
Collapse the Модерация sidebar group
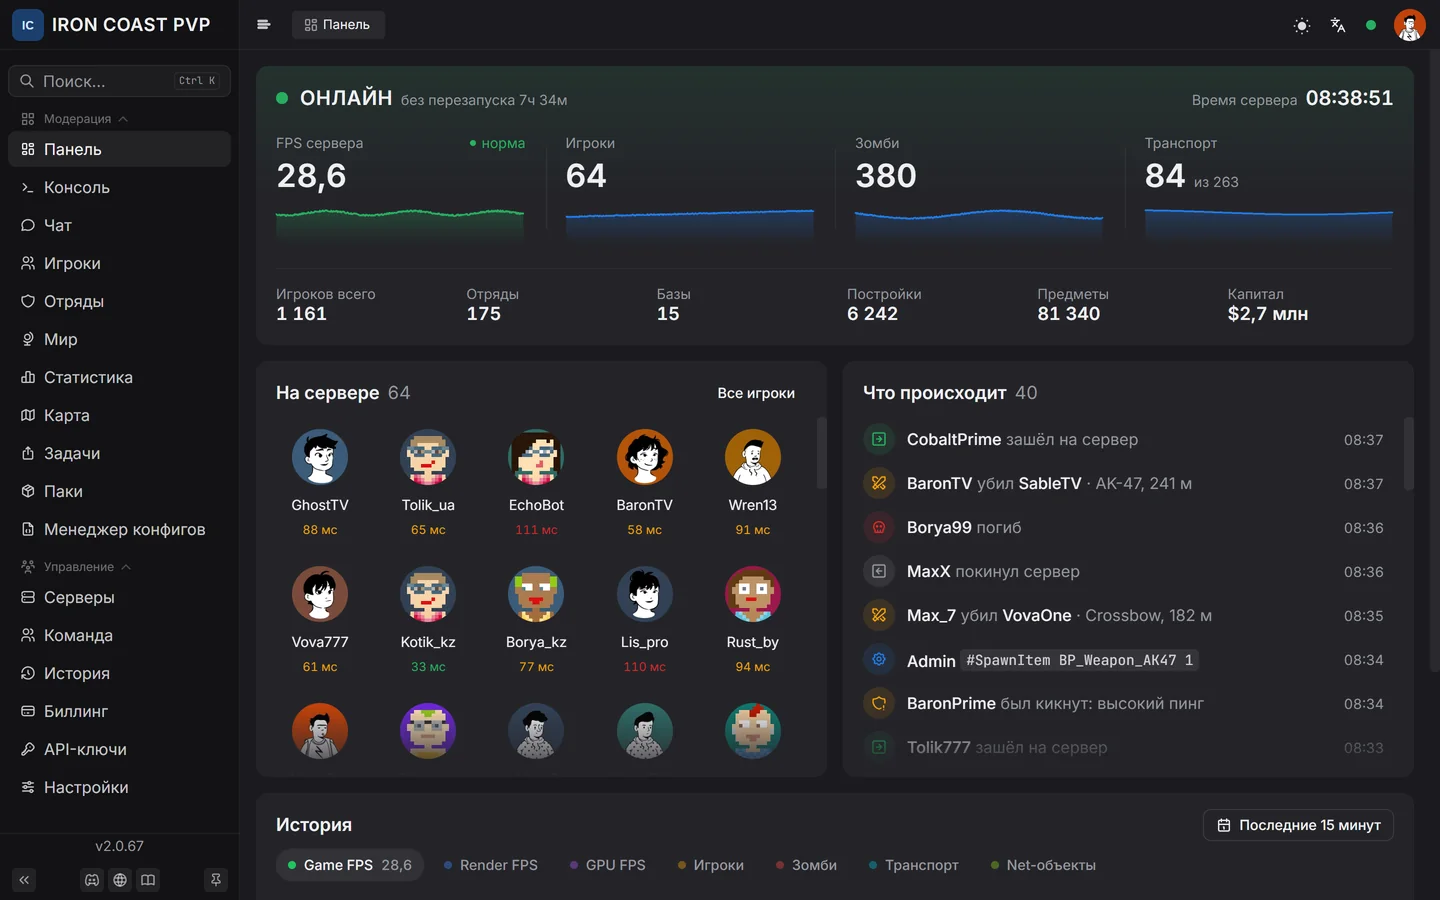[x=75, y=119]
